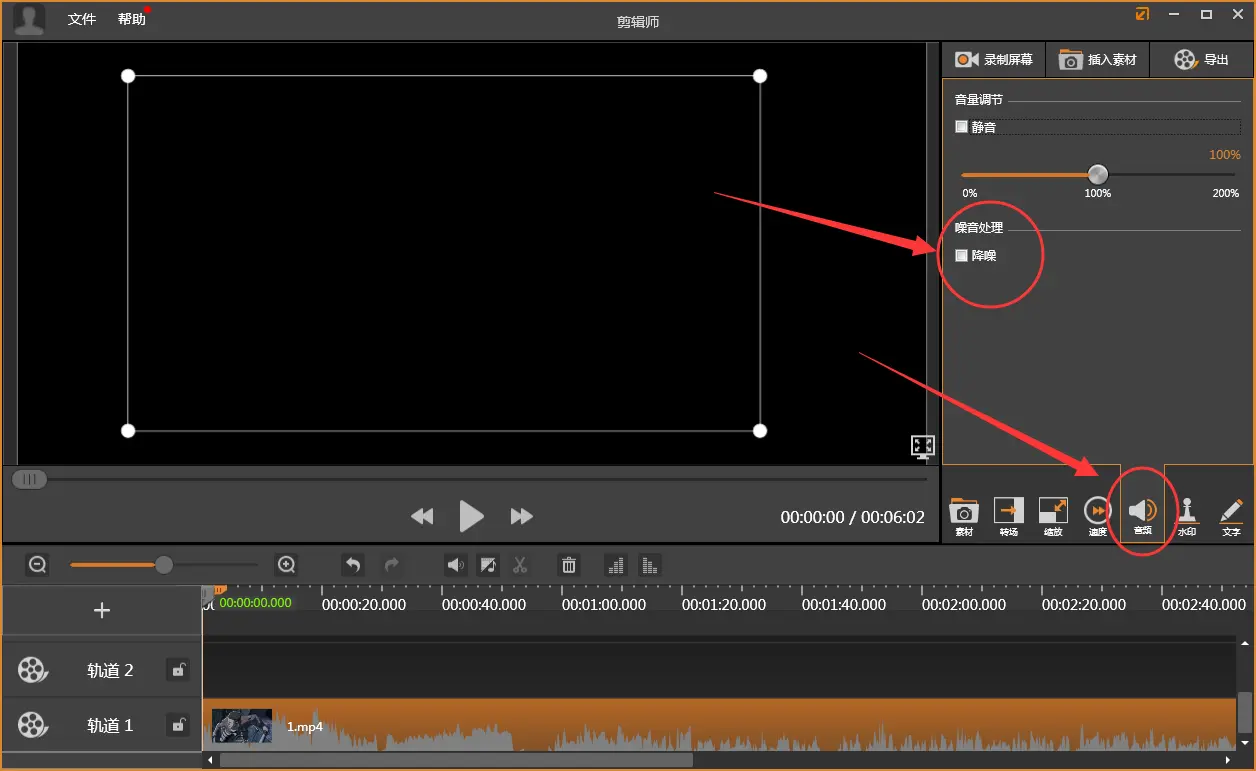Viewport: 1256px width, 771px height.
Task: Open the 文件 menu
Action: 82,19
